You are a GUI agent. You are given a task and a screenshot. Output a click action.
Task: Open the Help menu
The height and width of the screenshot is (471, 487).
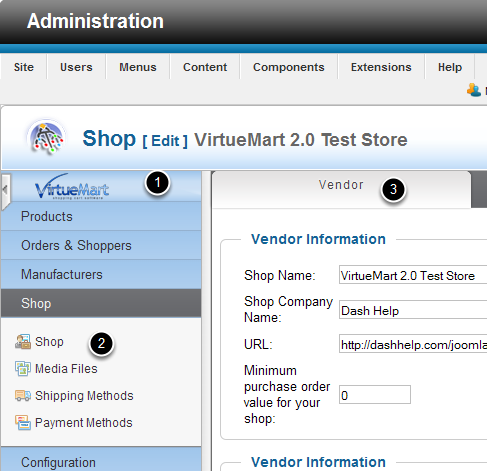coord(450,67)
